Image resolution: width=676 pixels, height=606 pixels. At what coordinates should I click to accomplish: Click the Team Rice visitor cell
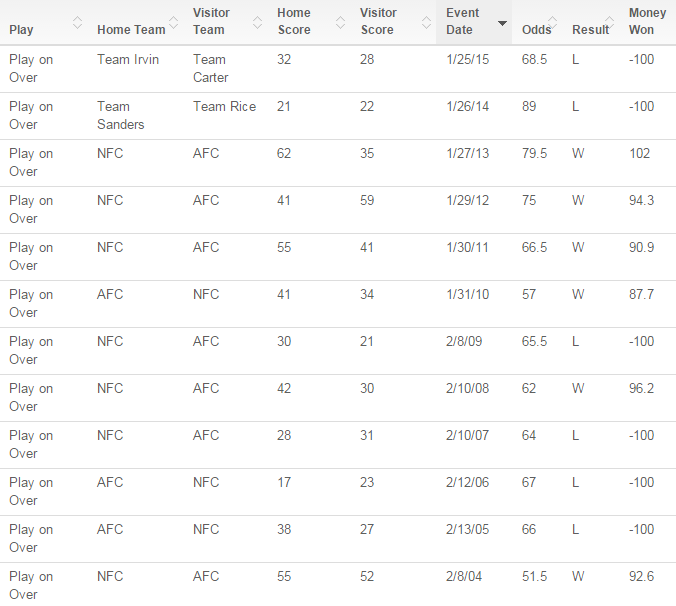pyautogui.click(x=224, y=106)
